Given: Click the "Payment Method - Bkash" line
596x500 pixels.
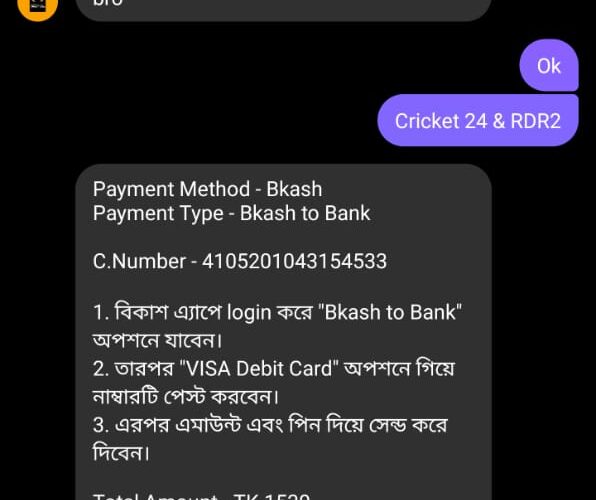Looking at the screenshot, I should click(208, 189).
